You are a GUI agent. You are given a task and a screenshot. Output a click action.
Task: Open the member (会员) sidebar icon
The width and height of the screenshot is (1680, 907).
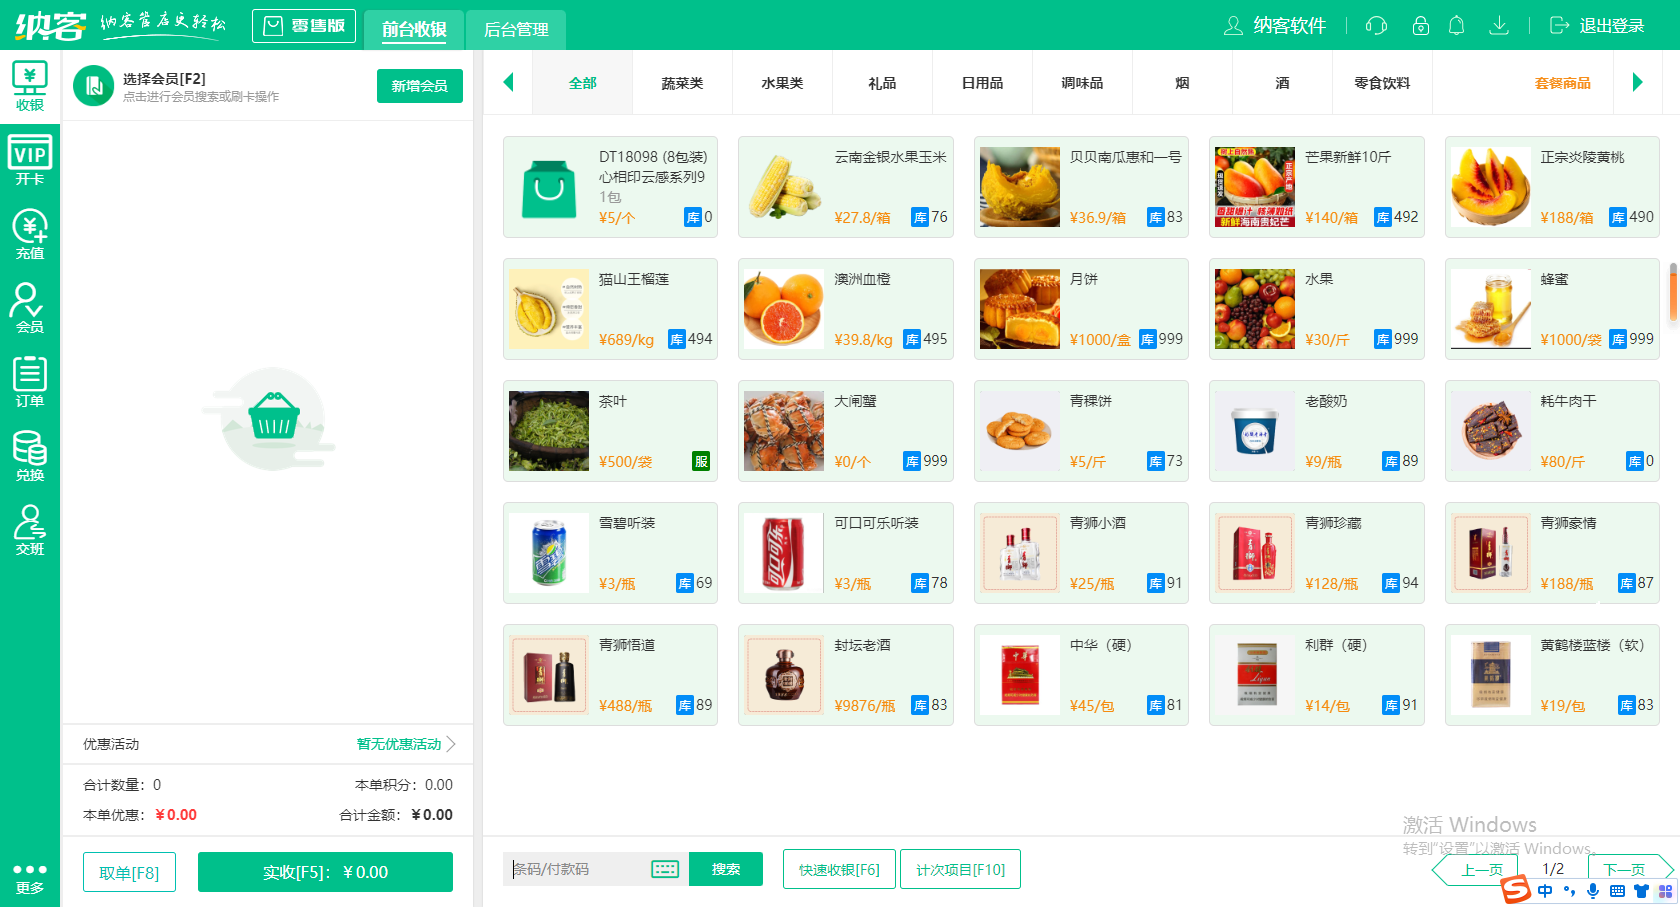coord(30,308)
